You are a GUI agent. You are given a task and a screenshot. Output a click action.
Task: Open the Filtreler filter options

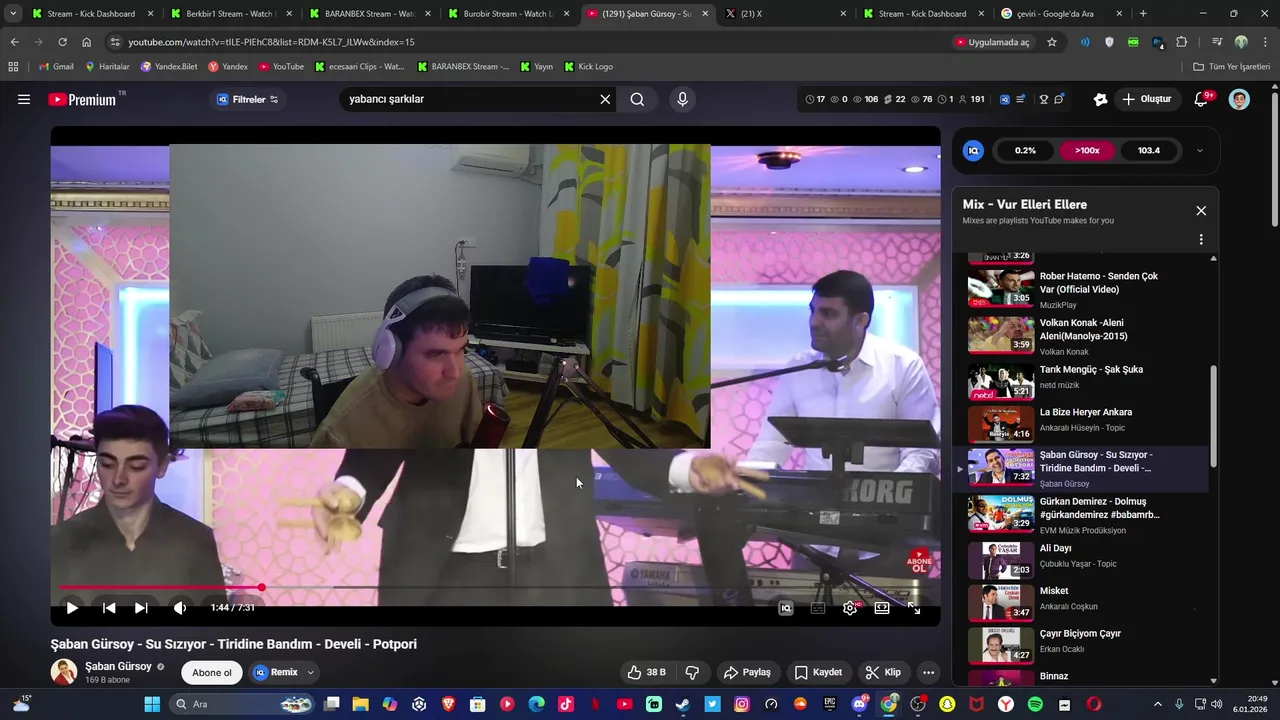[248, 99]
